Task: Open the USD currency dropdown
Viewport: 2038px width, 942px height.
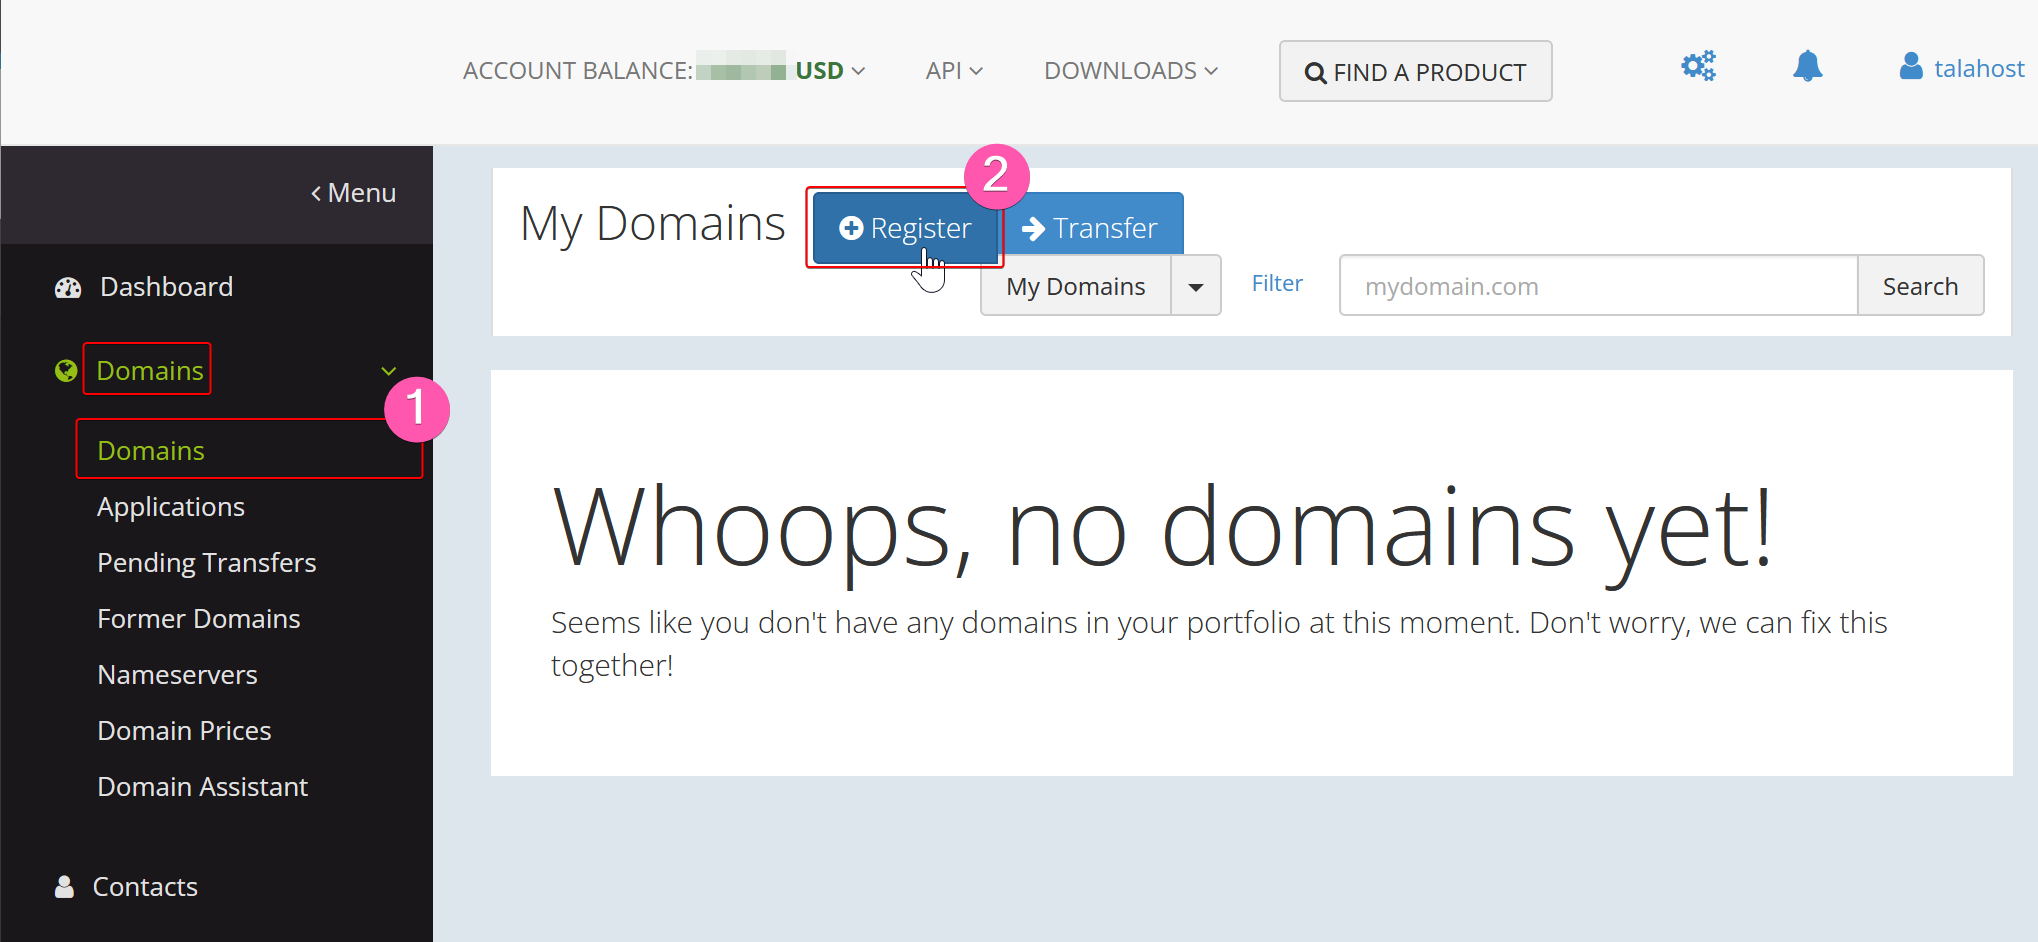Action: click(x=830, y=71)
